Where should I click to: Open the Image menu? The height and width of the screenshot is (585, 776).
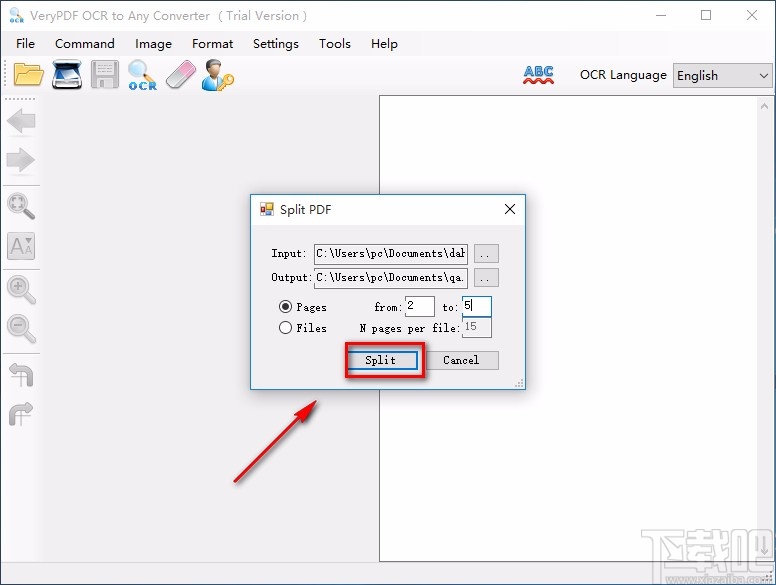tap(153, 44)
